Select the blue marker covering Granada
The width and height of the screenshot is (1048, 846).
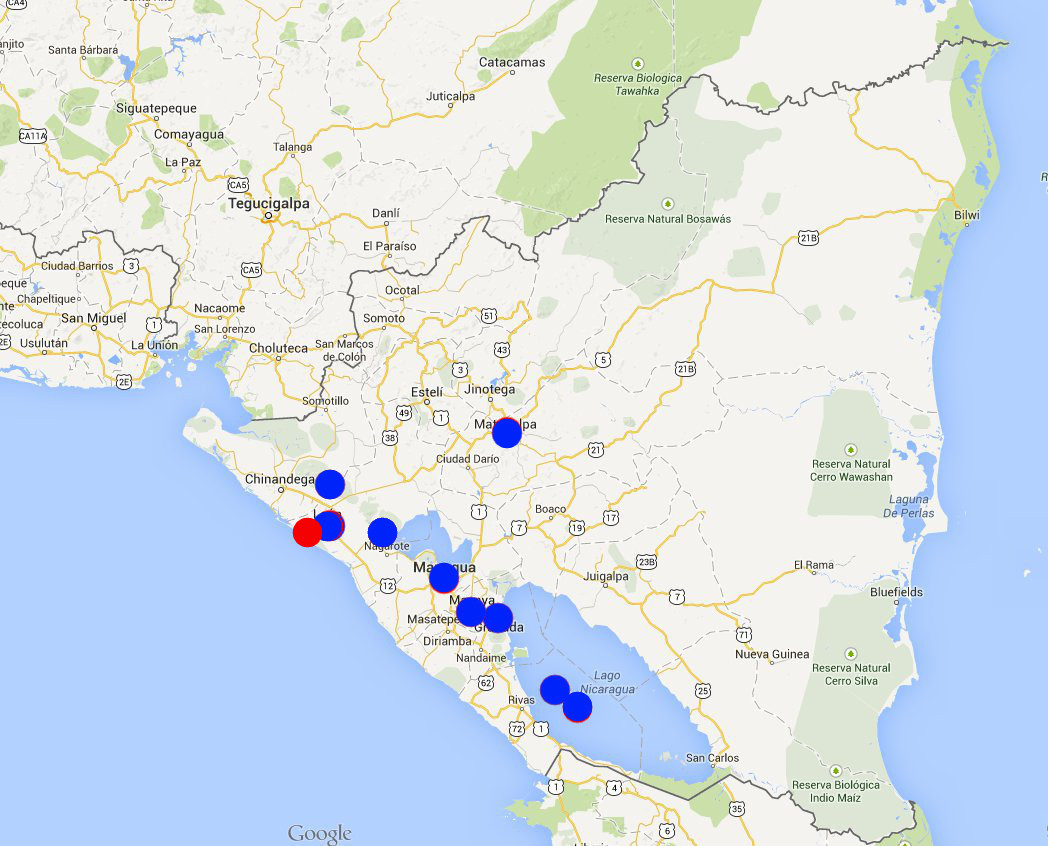click(x=498, y=618)
